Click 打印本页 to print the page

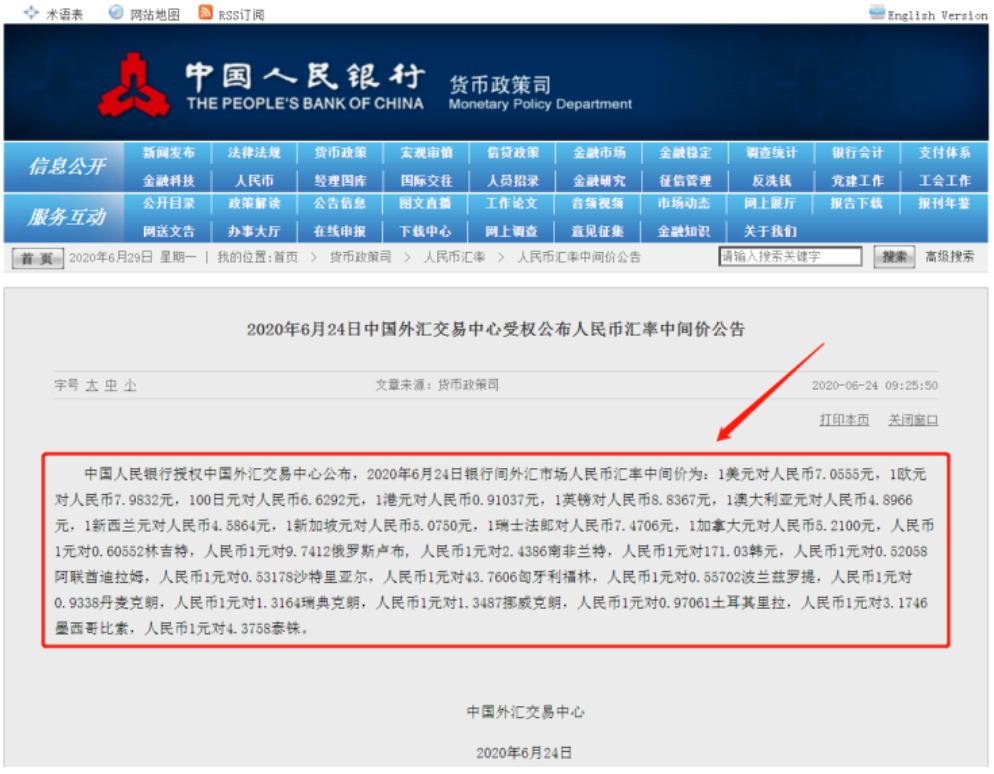[844, 420]
